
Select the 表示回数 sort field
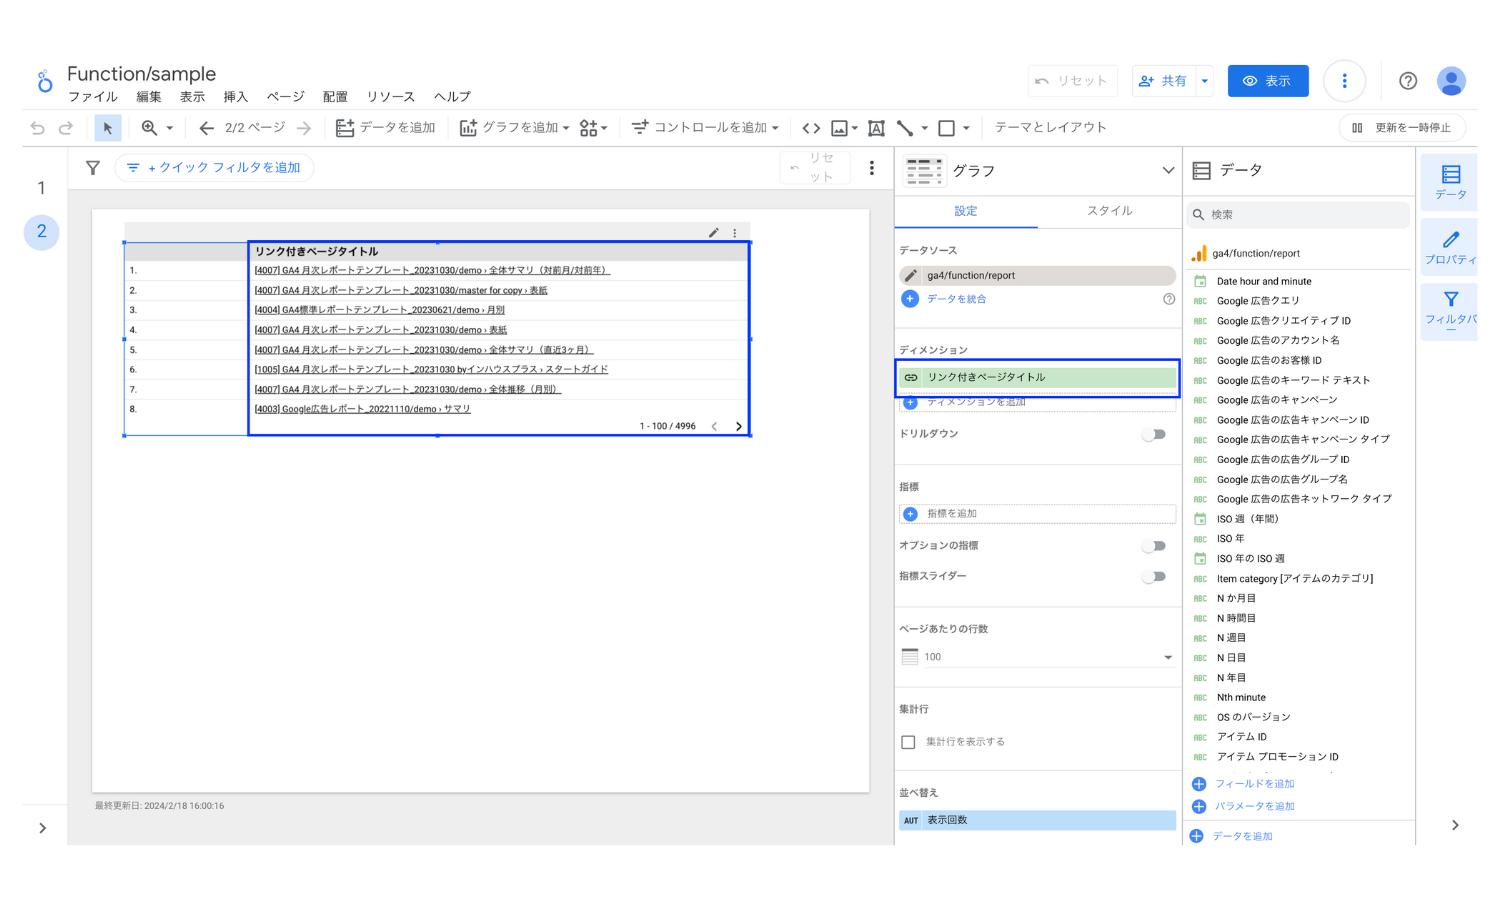[x=1037, y=820]
